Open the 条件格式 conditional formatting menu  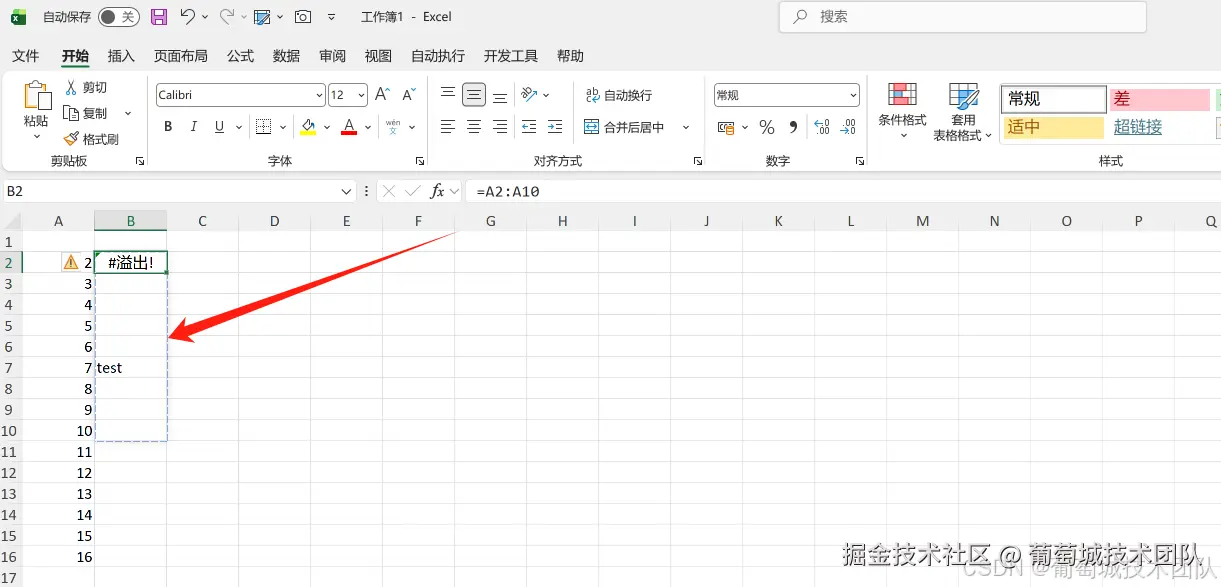click(902, 110)
